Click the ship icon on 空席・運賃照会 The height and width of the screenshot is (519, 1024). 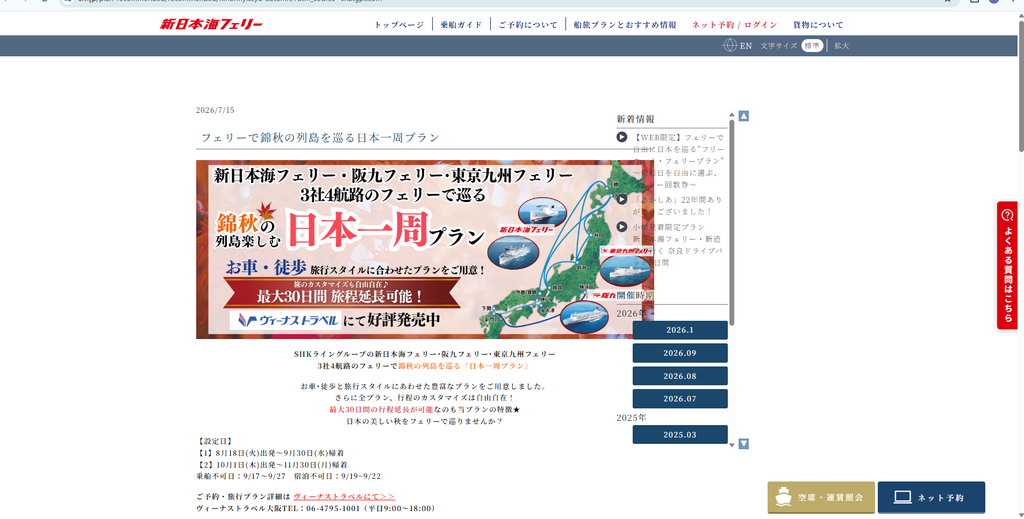[783, 497]
